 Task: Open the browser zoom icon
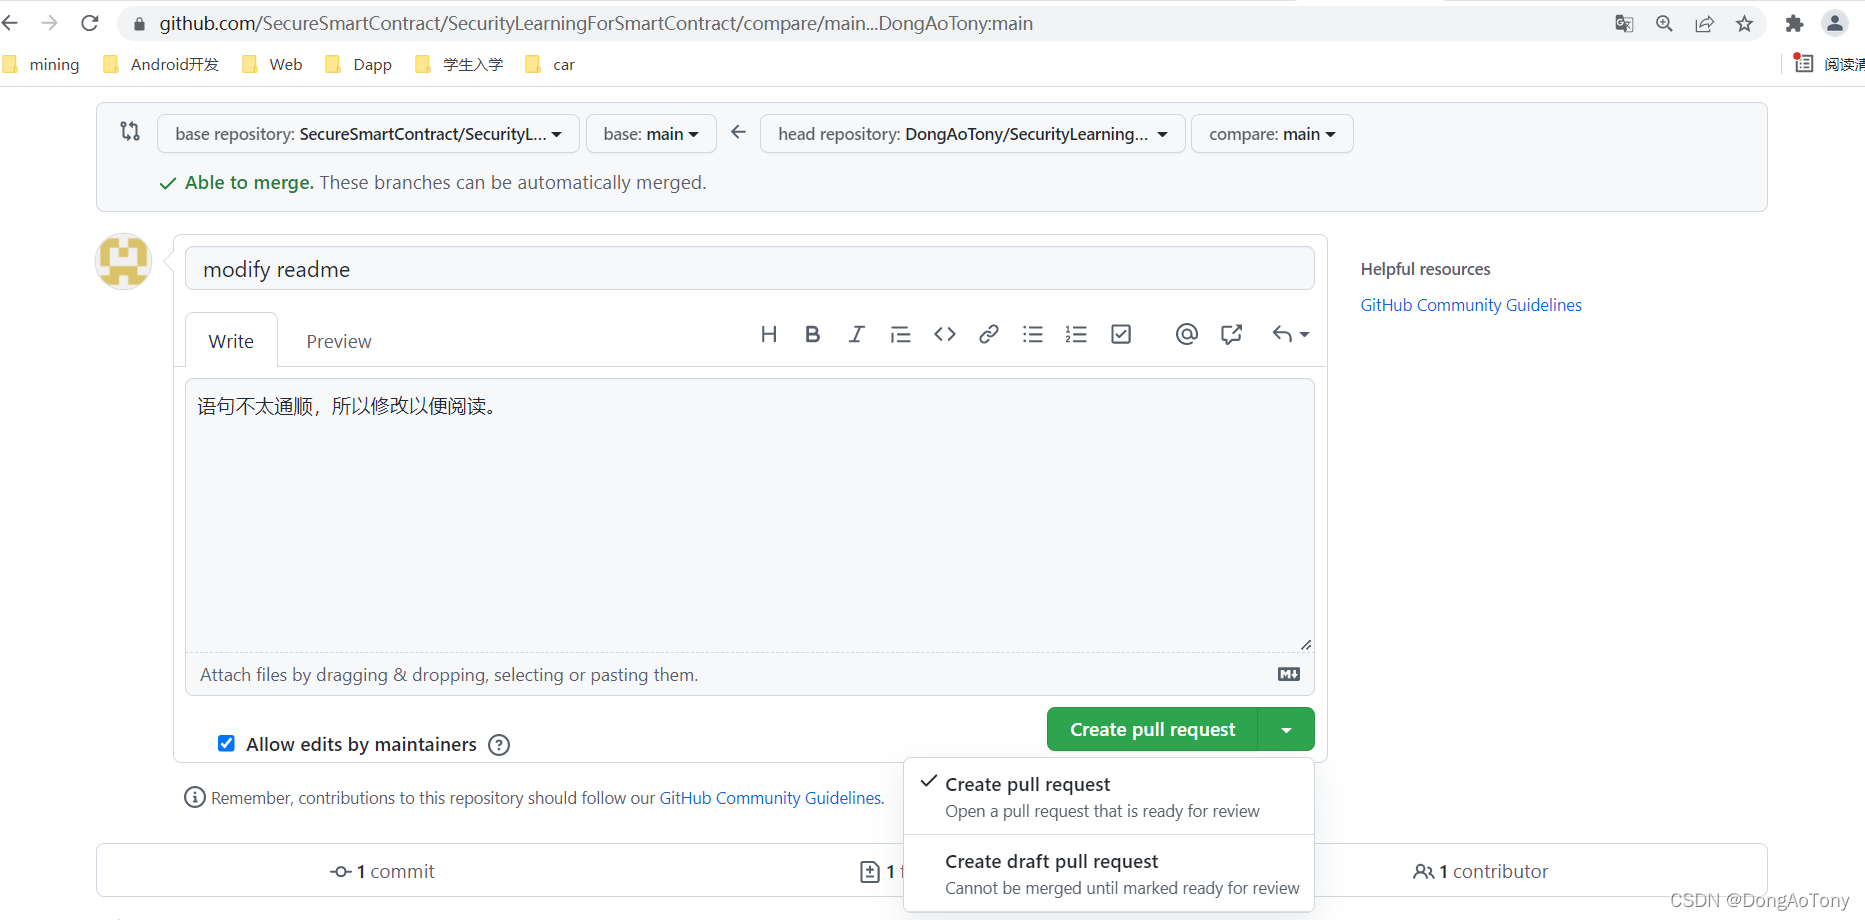click(x=1664, y=23)
